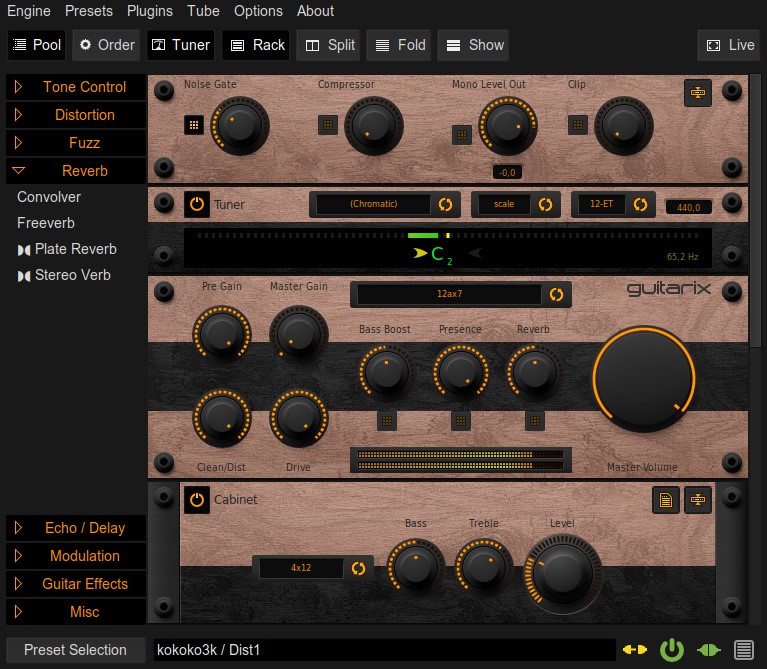Toggle the Tuner power button
The height and width of the screenshot is (669, 767).
[x=197, y=205]
